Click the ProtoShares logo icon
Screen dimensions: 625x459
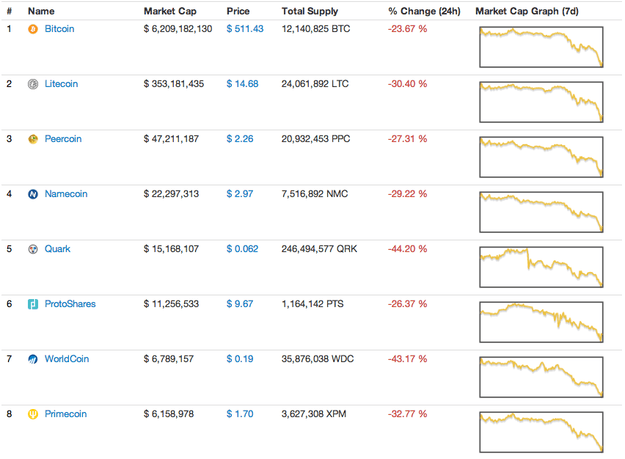click(33, 304)
